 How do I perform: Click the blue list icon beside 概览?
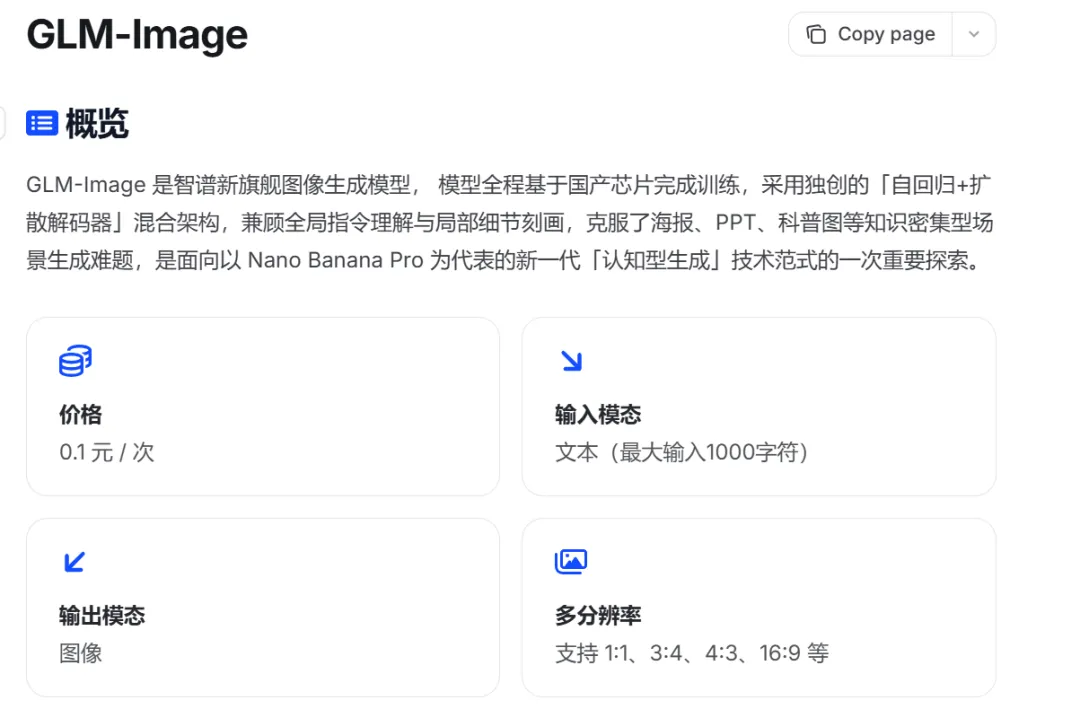(41, 123)
